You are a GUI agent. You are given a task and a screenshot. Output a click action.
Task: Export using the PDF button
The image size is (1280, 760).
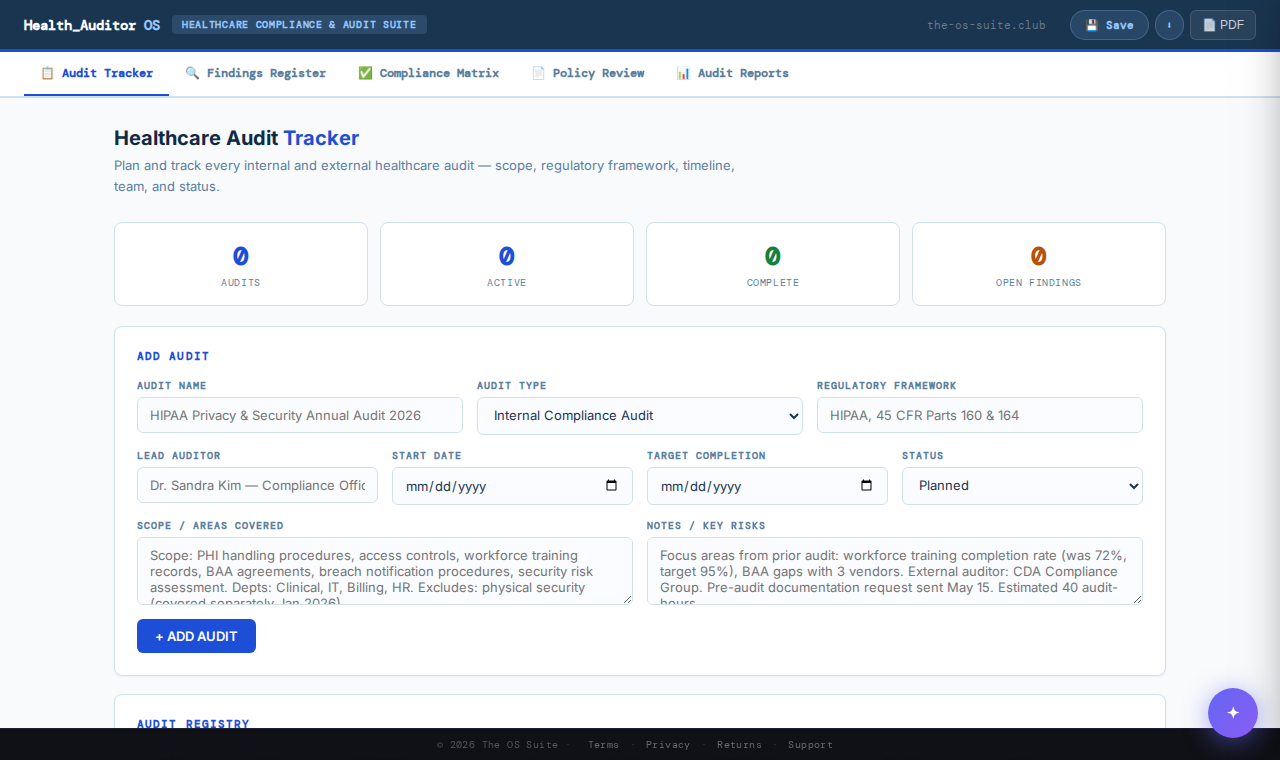1223,25
